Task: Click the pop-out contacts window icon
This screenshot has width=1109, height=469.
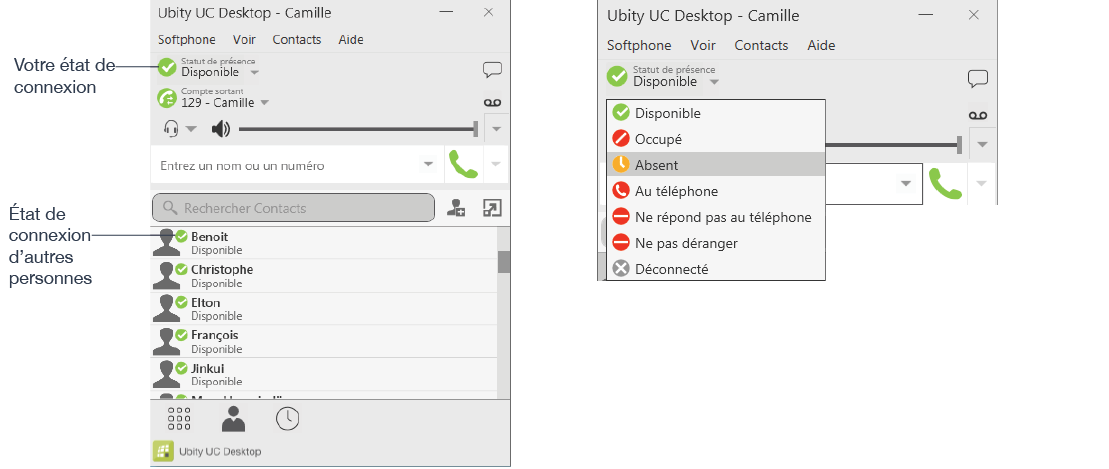Action: click(492, 208)
